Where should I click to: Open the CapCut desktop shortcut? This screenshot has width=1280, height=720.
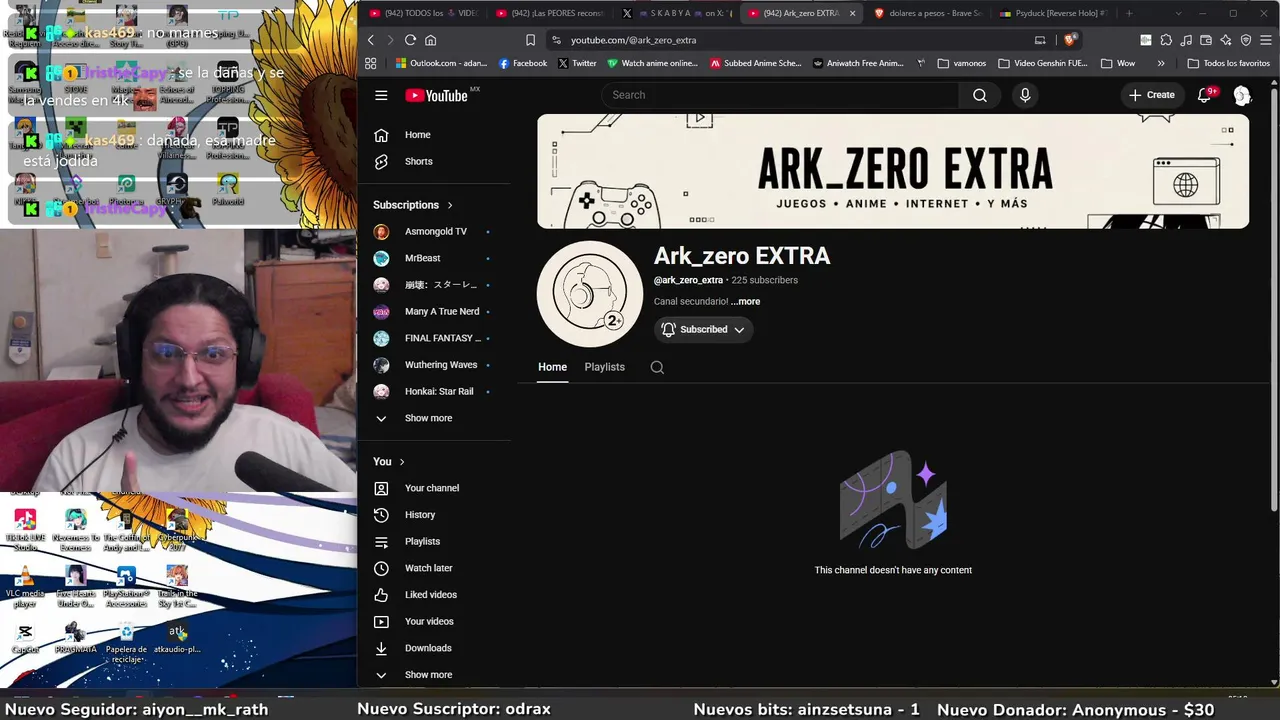[x=25, y=638]
